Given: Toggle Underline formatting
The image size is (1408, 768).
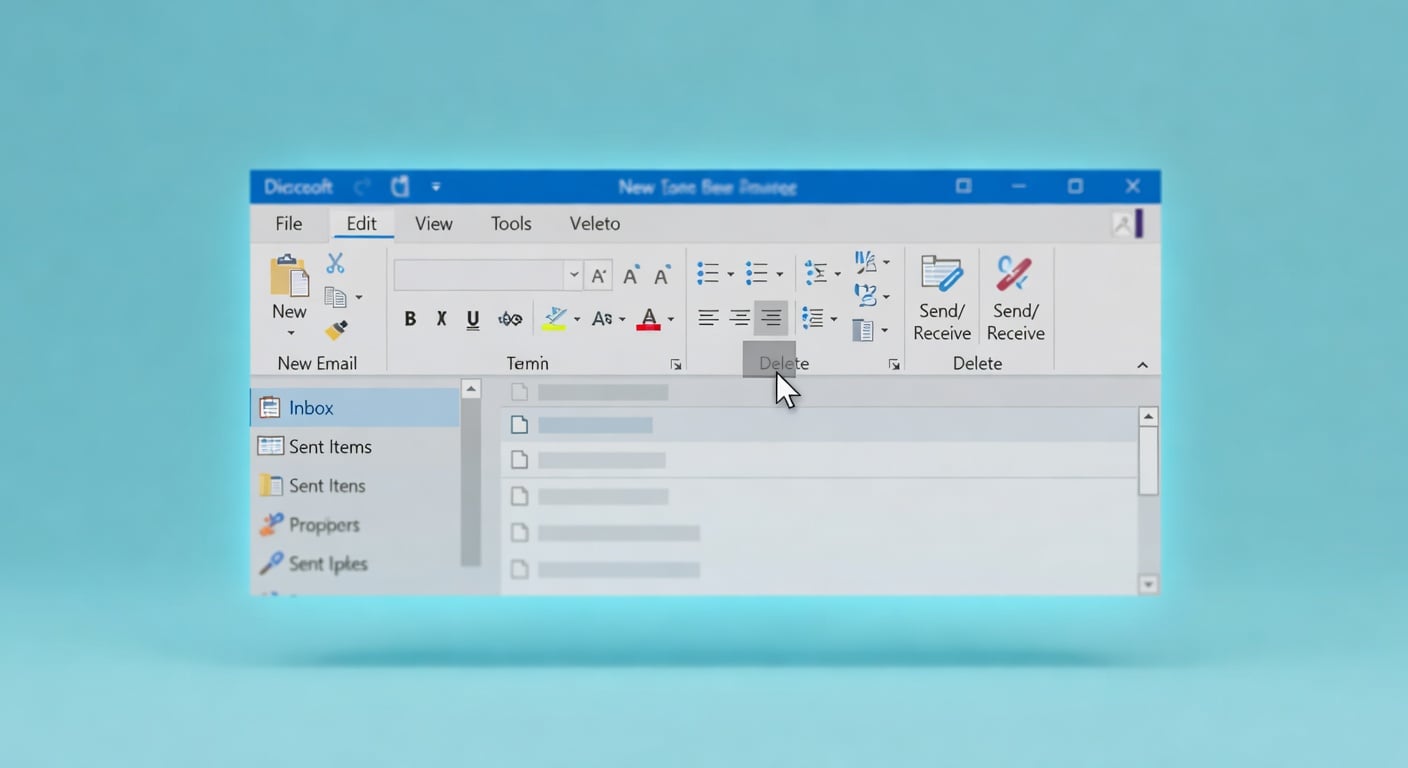Looking at the screenshot, I should point(473,319).
